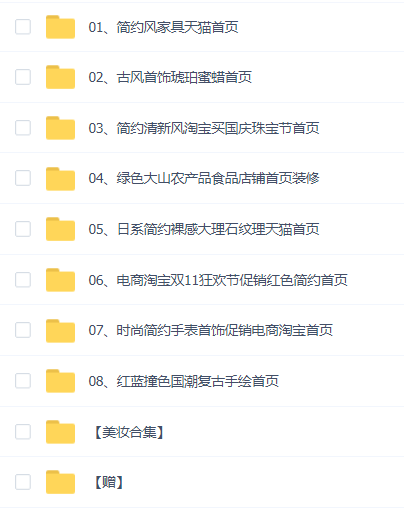Open 08、红蓝撞色国潮复古手绘首页 by name
The image size is (404, 515).
[183, 381]
